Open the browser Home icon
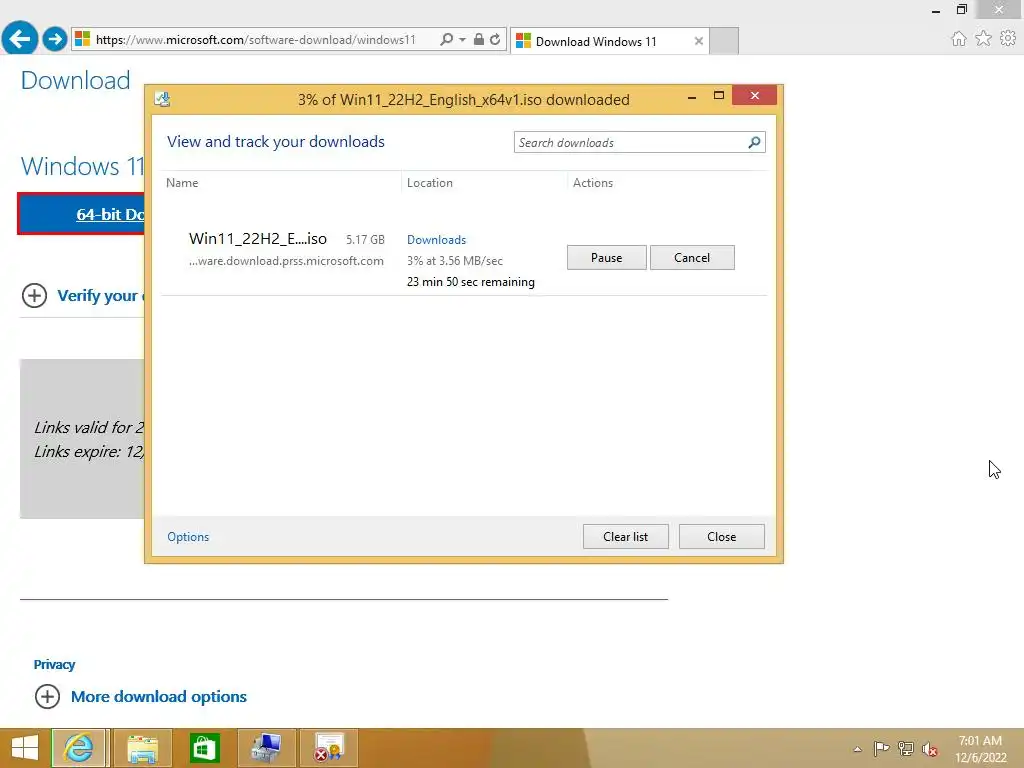The height and width of the screenshot is (768, 1024). tap(958, 39)
